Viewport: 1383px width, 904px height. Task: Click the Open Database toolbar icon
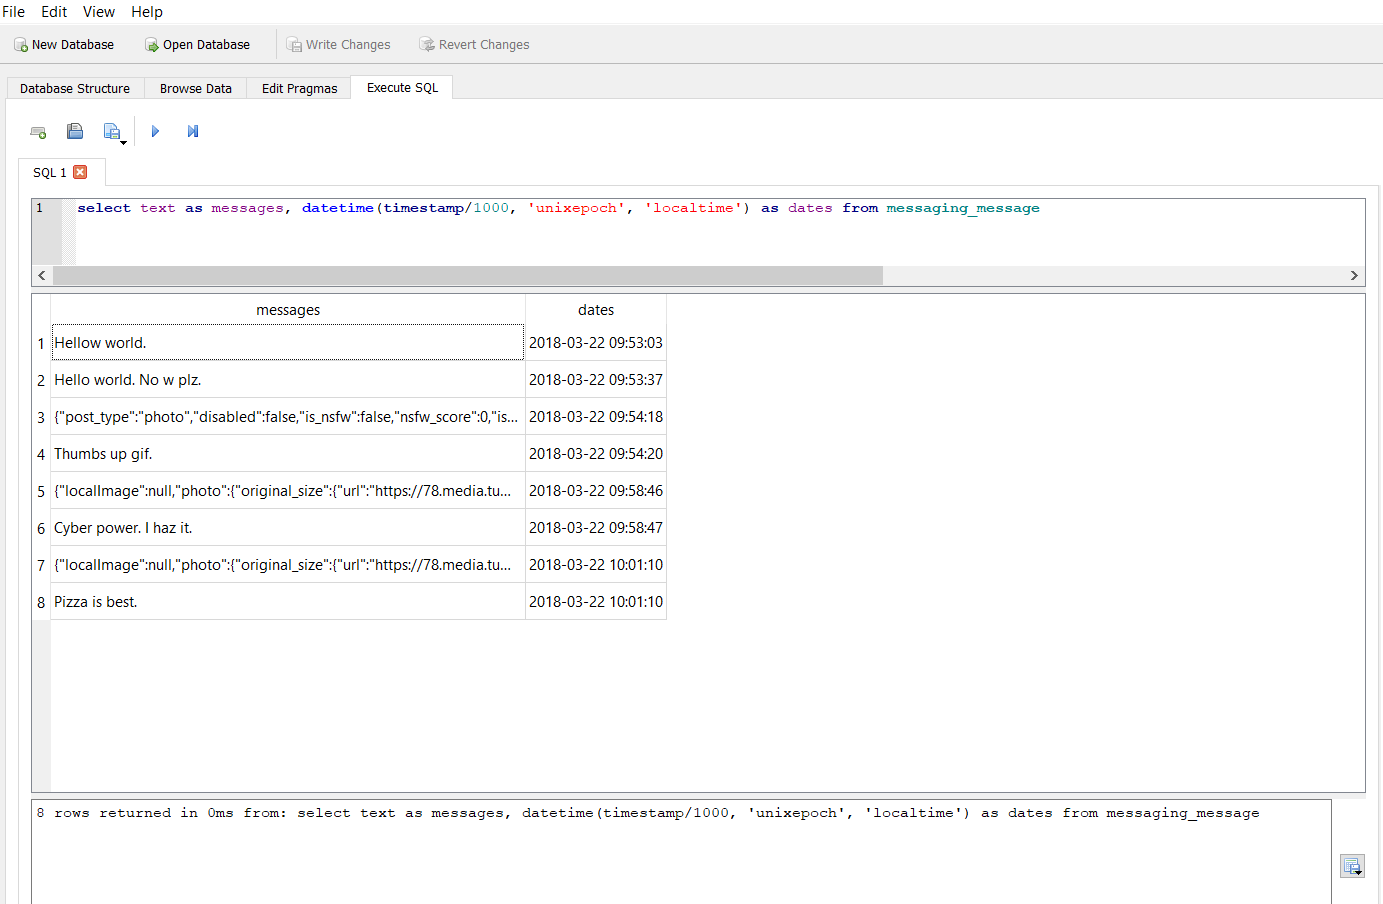click(150, 44)
